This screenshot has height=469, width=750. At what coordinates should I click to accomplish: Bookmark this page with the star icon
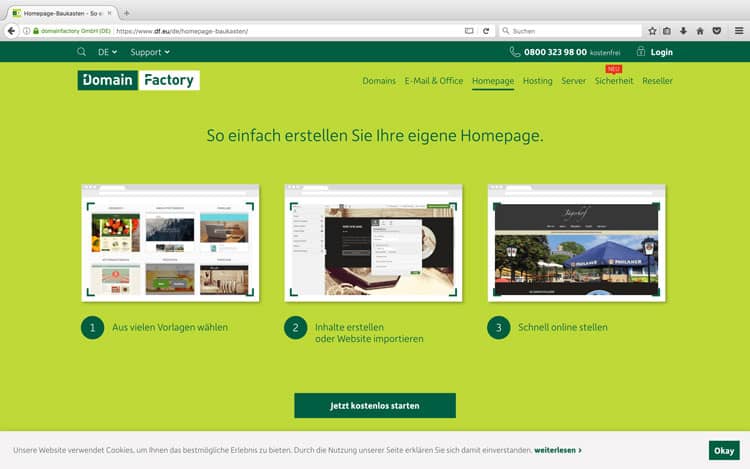pyautogui.click(x=652, y=31)
